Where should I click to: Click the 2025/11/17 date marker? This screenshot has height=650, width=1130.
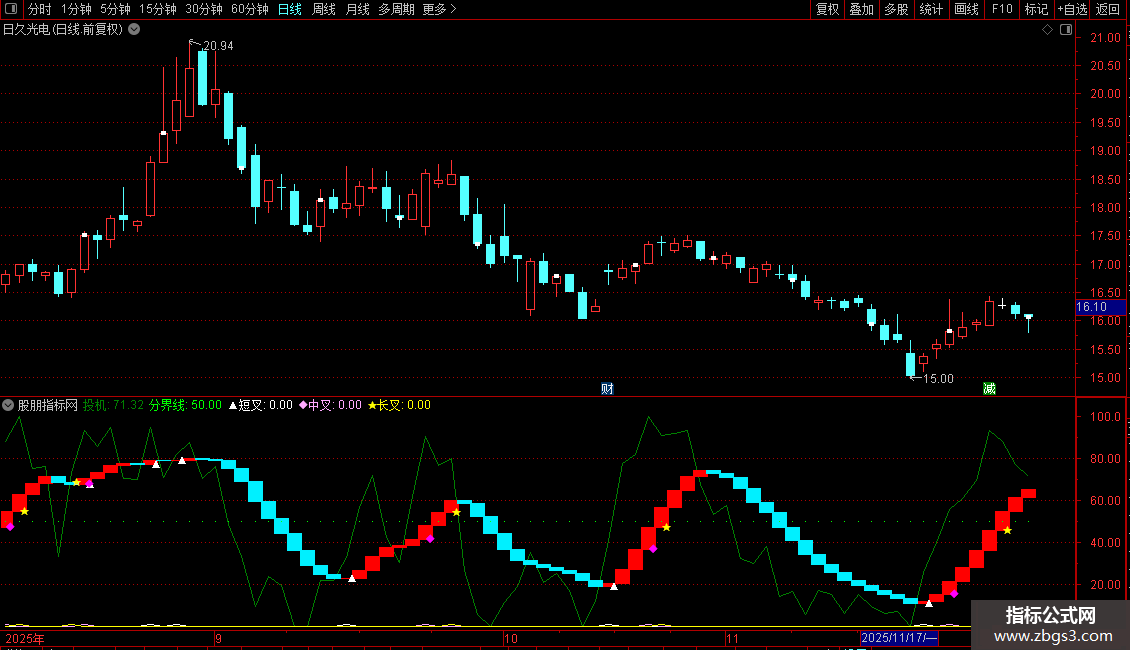coord(899,638)
